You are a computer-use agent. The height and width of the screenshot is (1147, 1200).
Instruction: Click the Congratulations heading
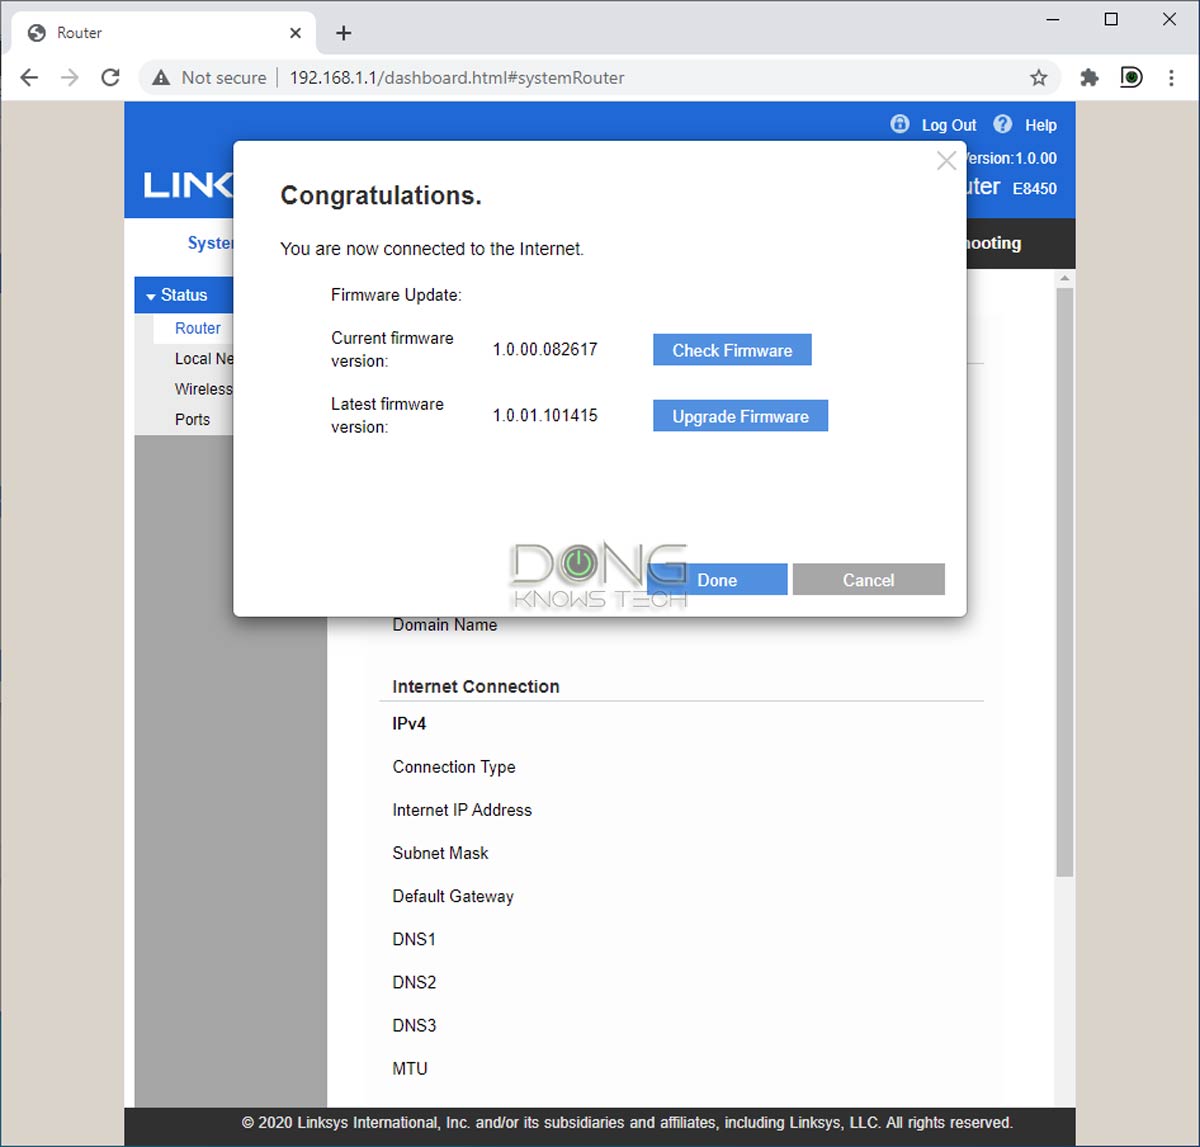click(381, 195)
